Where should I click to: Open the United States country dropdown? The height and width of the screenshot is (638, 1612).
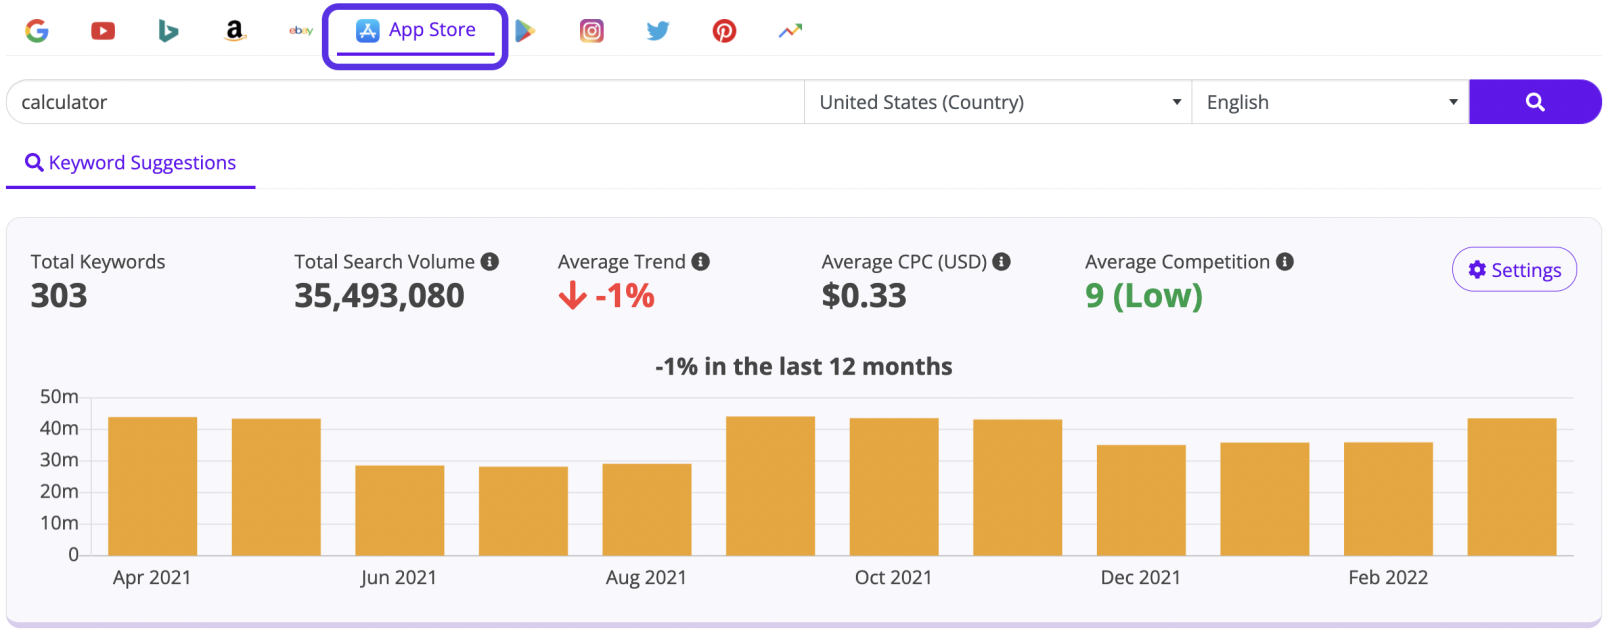pos(997,101)
